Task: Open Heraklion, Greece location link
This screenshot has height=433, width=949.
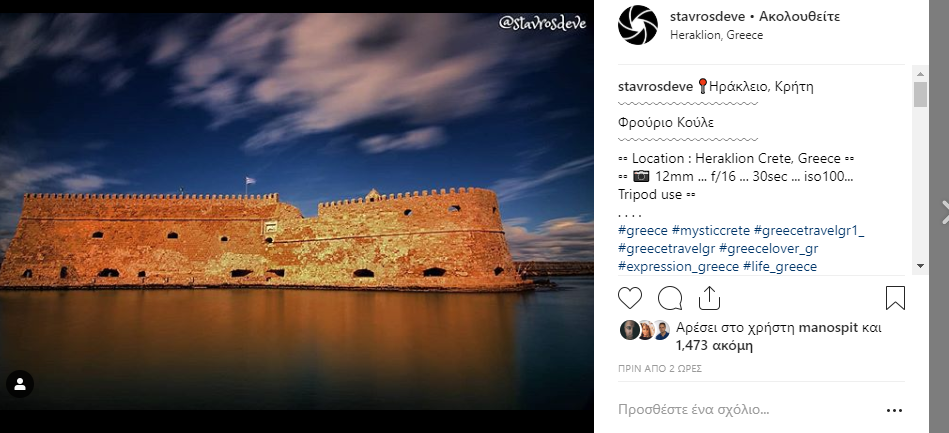Action: tap(716, 35)
